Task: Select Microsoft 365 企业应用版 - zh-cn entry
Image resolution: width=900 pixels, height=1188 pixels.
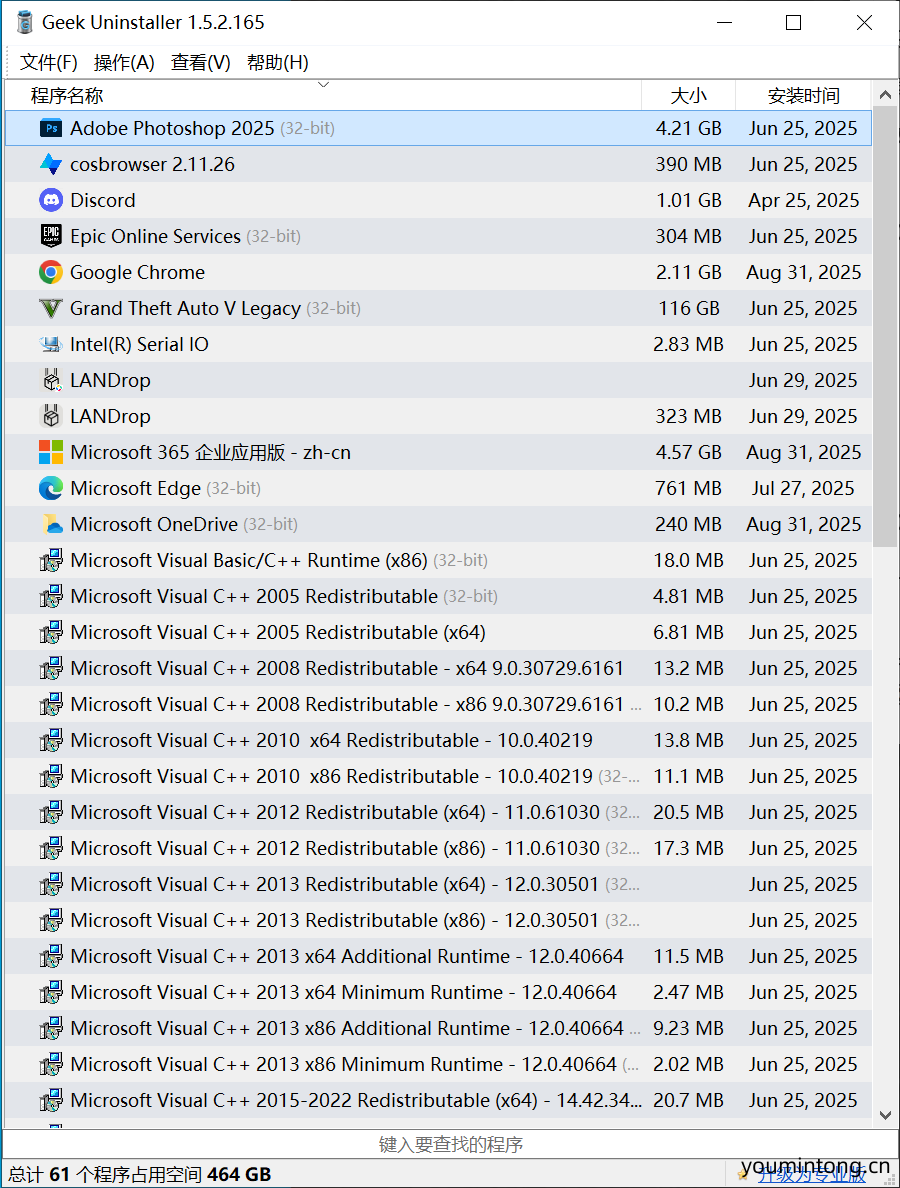Action: click(x=211, y=452)
